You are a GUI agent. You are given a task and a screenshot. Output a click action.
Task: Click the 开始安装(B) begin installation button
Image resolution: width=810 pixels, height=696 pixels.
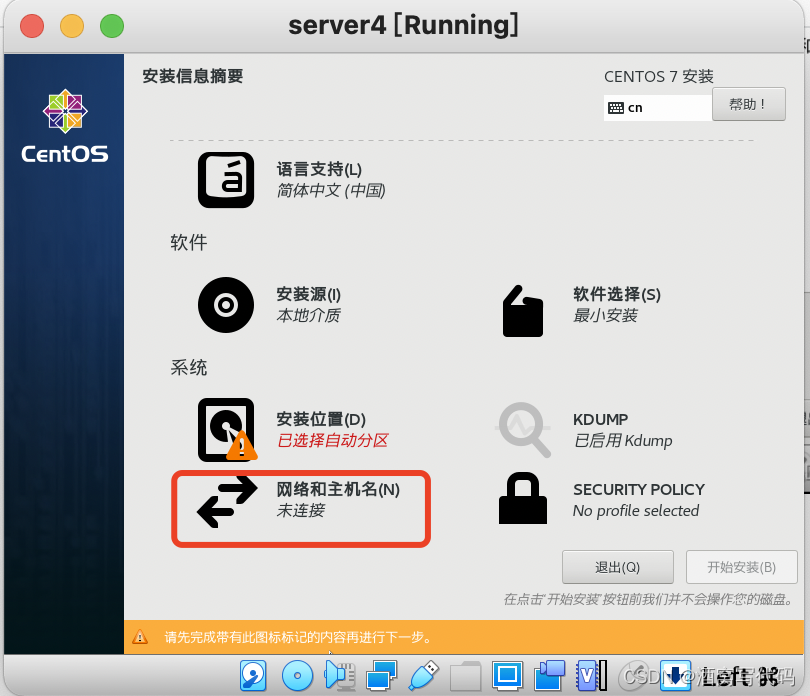pyautogui.click(x=741, y=567)
